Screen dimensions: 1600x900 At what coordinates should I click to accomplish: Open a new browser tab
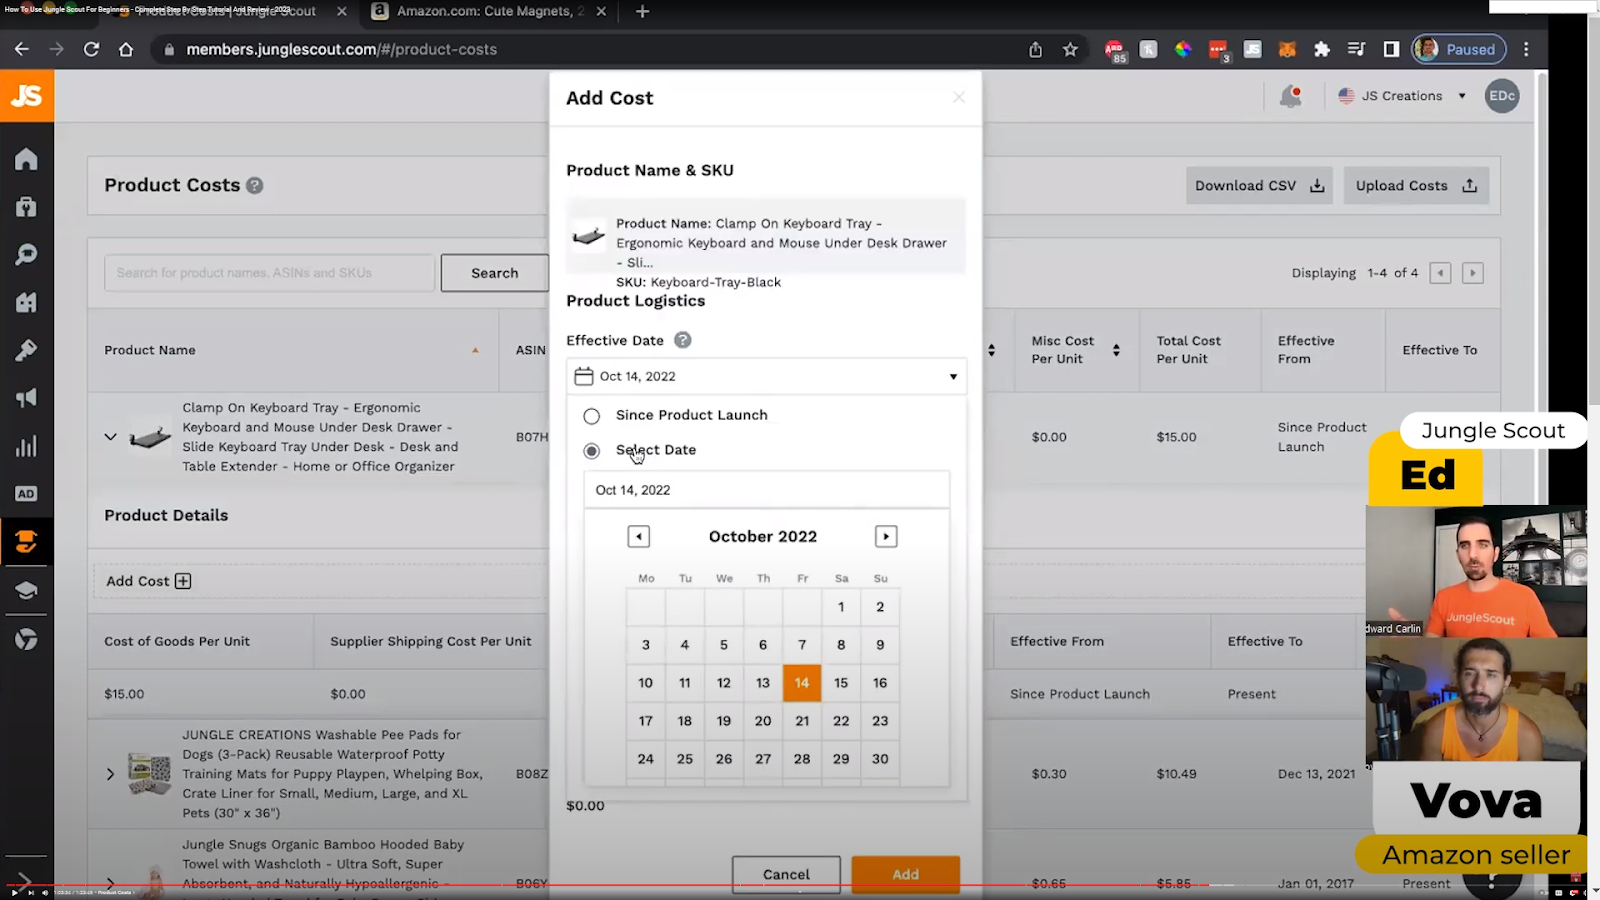pyautogui.click(x=643, y=12)
